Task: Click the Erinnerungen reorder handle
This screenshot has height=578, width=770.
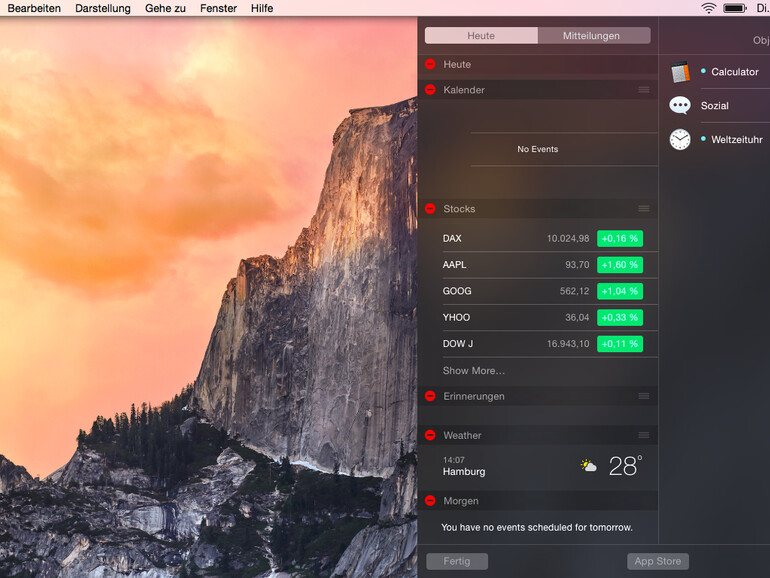Action: [x=644, y=396]
